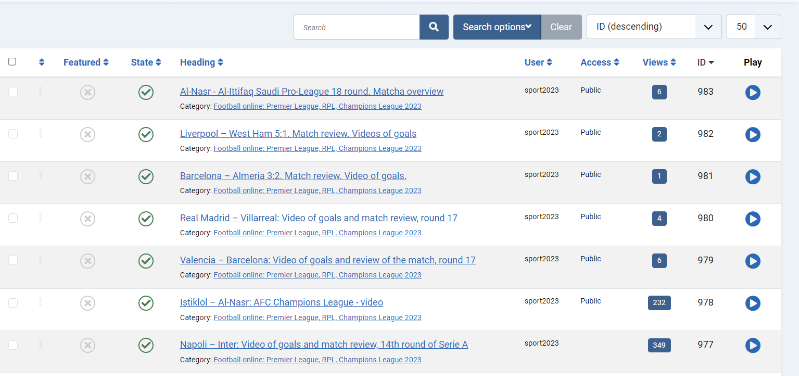Open the ID (descending) sort dropdown

point(654,27)
